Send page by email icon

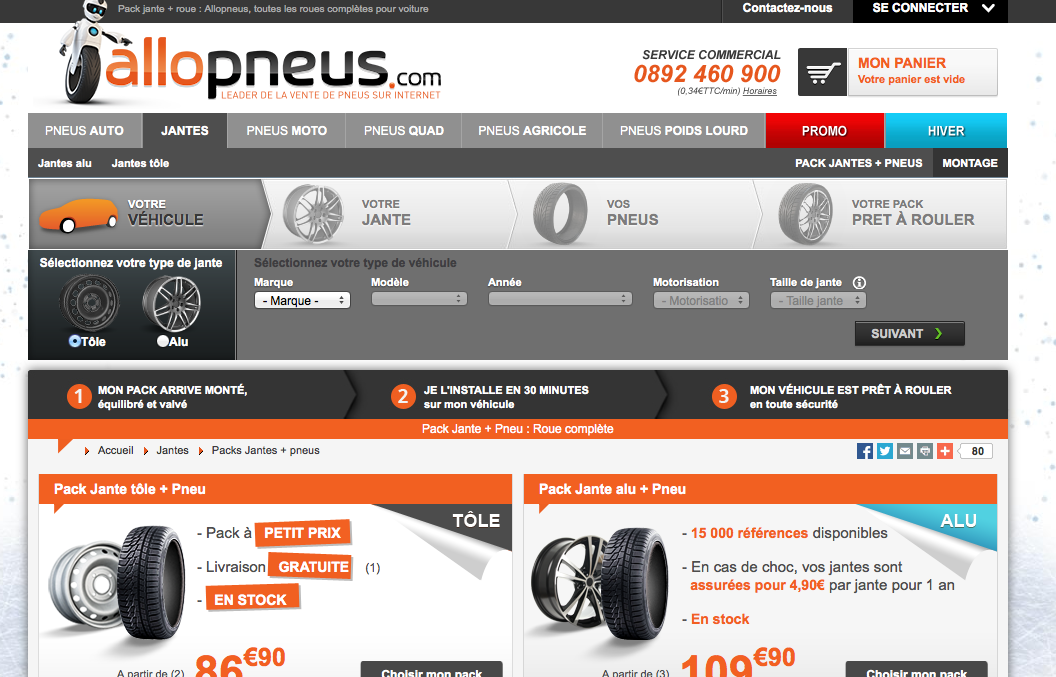tap(905, 451)
